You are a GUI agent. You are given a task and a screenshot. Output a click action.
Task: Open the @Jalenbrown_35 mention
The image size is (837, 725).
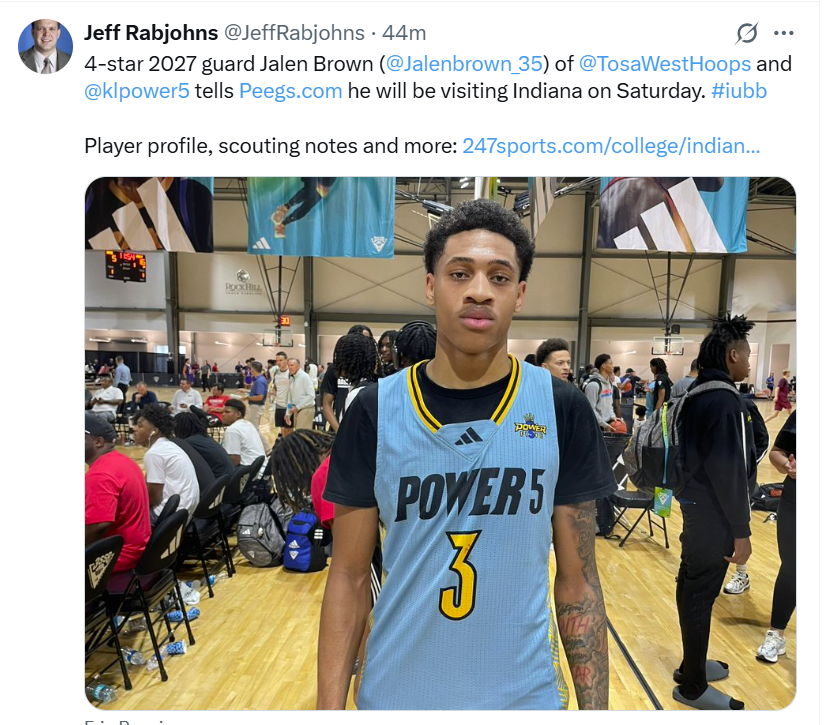[463, 64]
